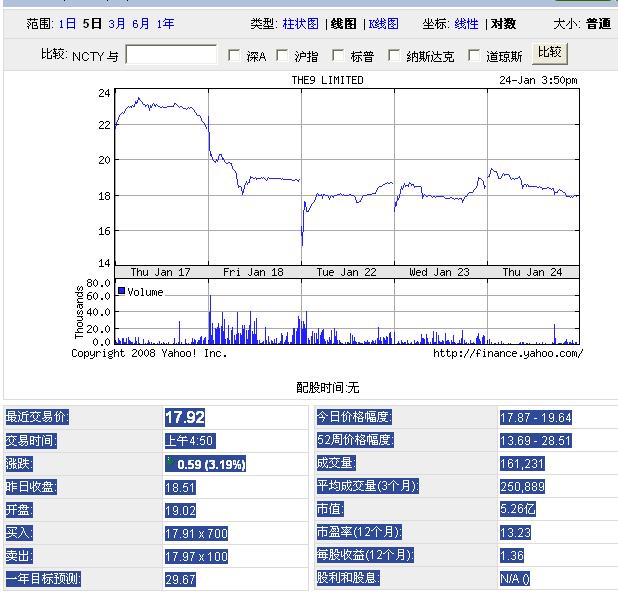
Task: Click the 每股收益(12个月) label
Action: point(365,555)
